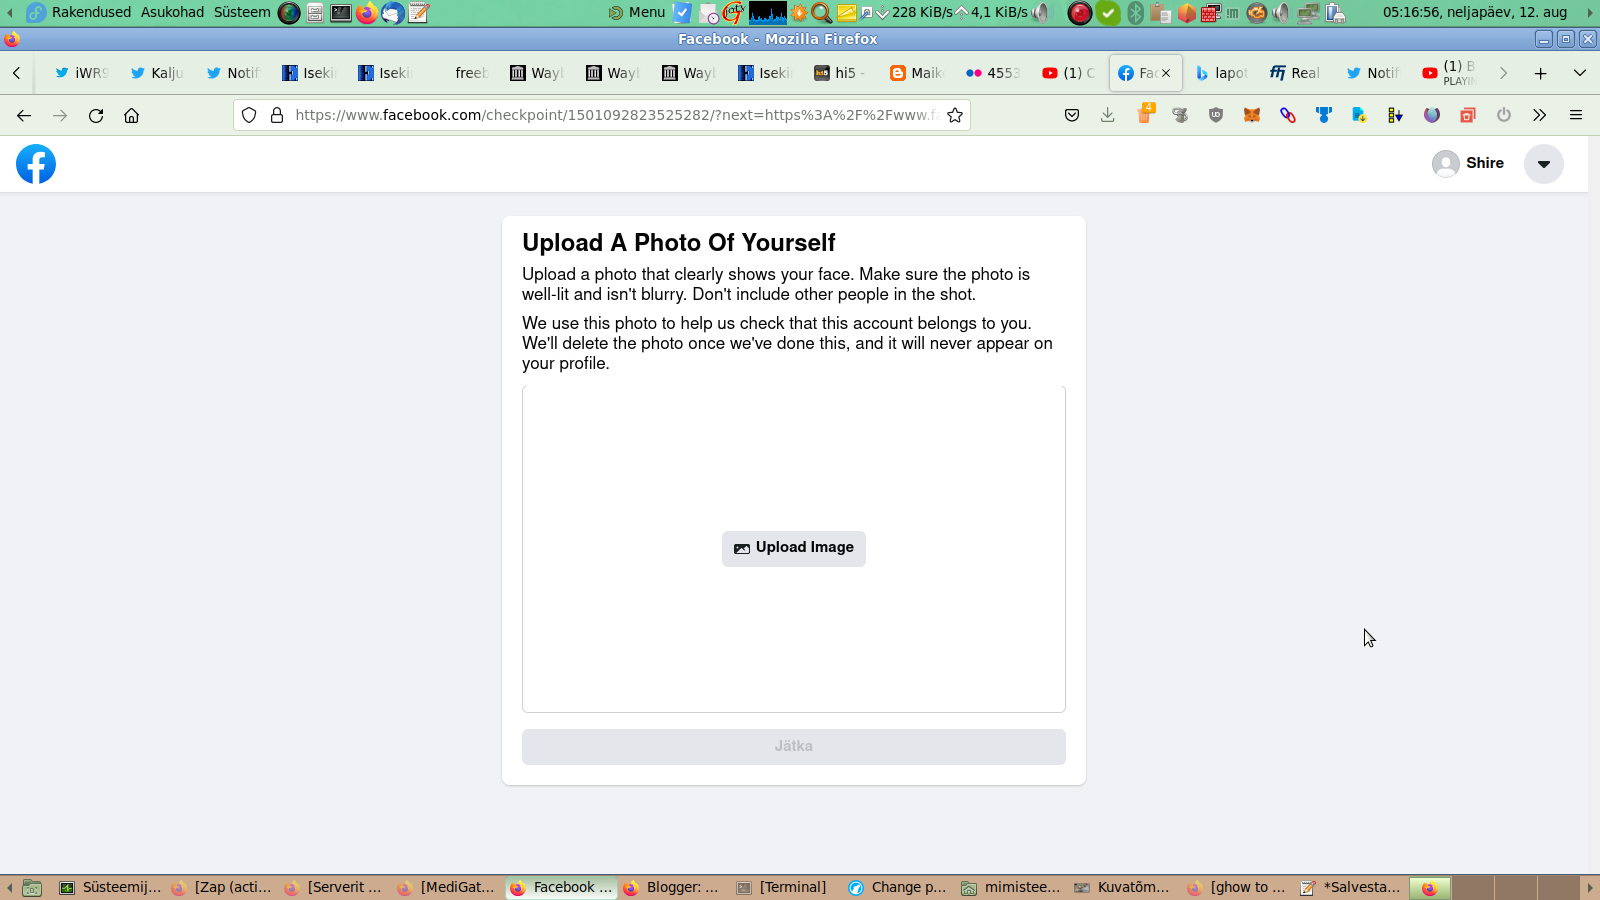Click the firewall tray icon

click(1211, 13)
